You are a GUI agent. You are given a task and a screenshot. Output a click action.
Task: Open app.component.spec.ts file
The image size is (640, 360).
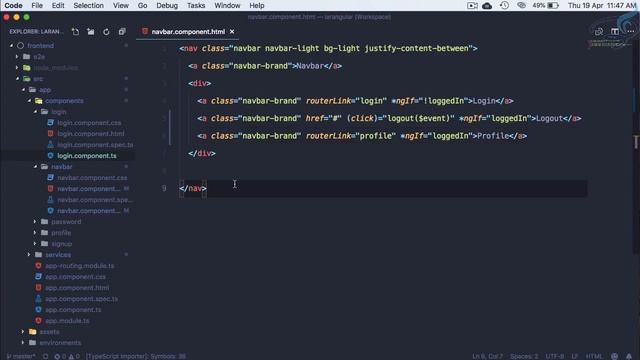(81, 299)
